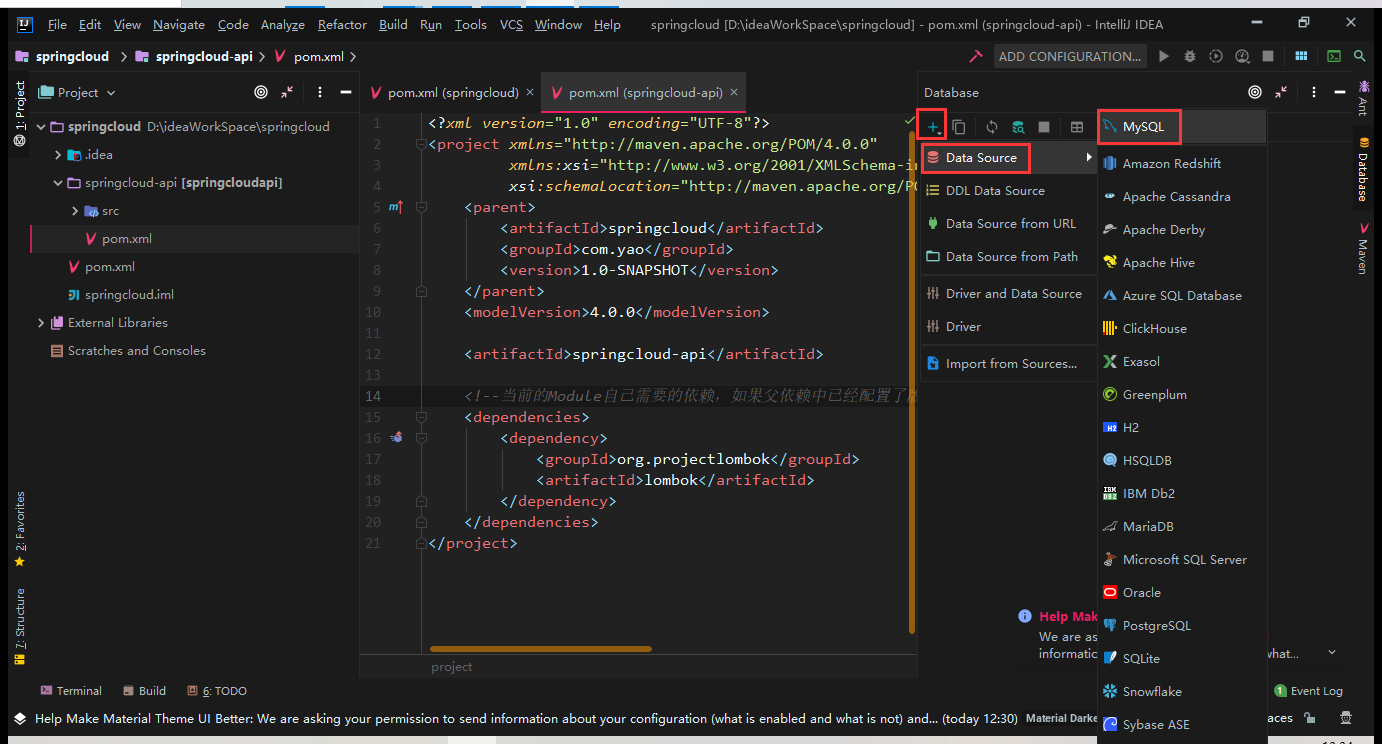Image resolution: width=1382 pixels, height=744 pixels.
Task: Toggle the Database tool window stripe button
Action: (x=1362, y=168)
